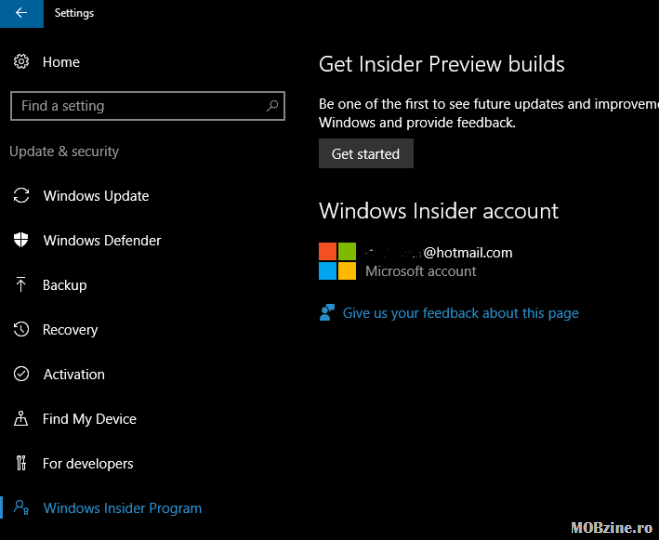Select the Activation checkmark circle icon
Screen dimensions: 659x540
pos(21,374)
